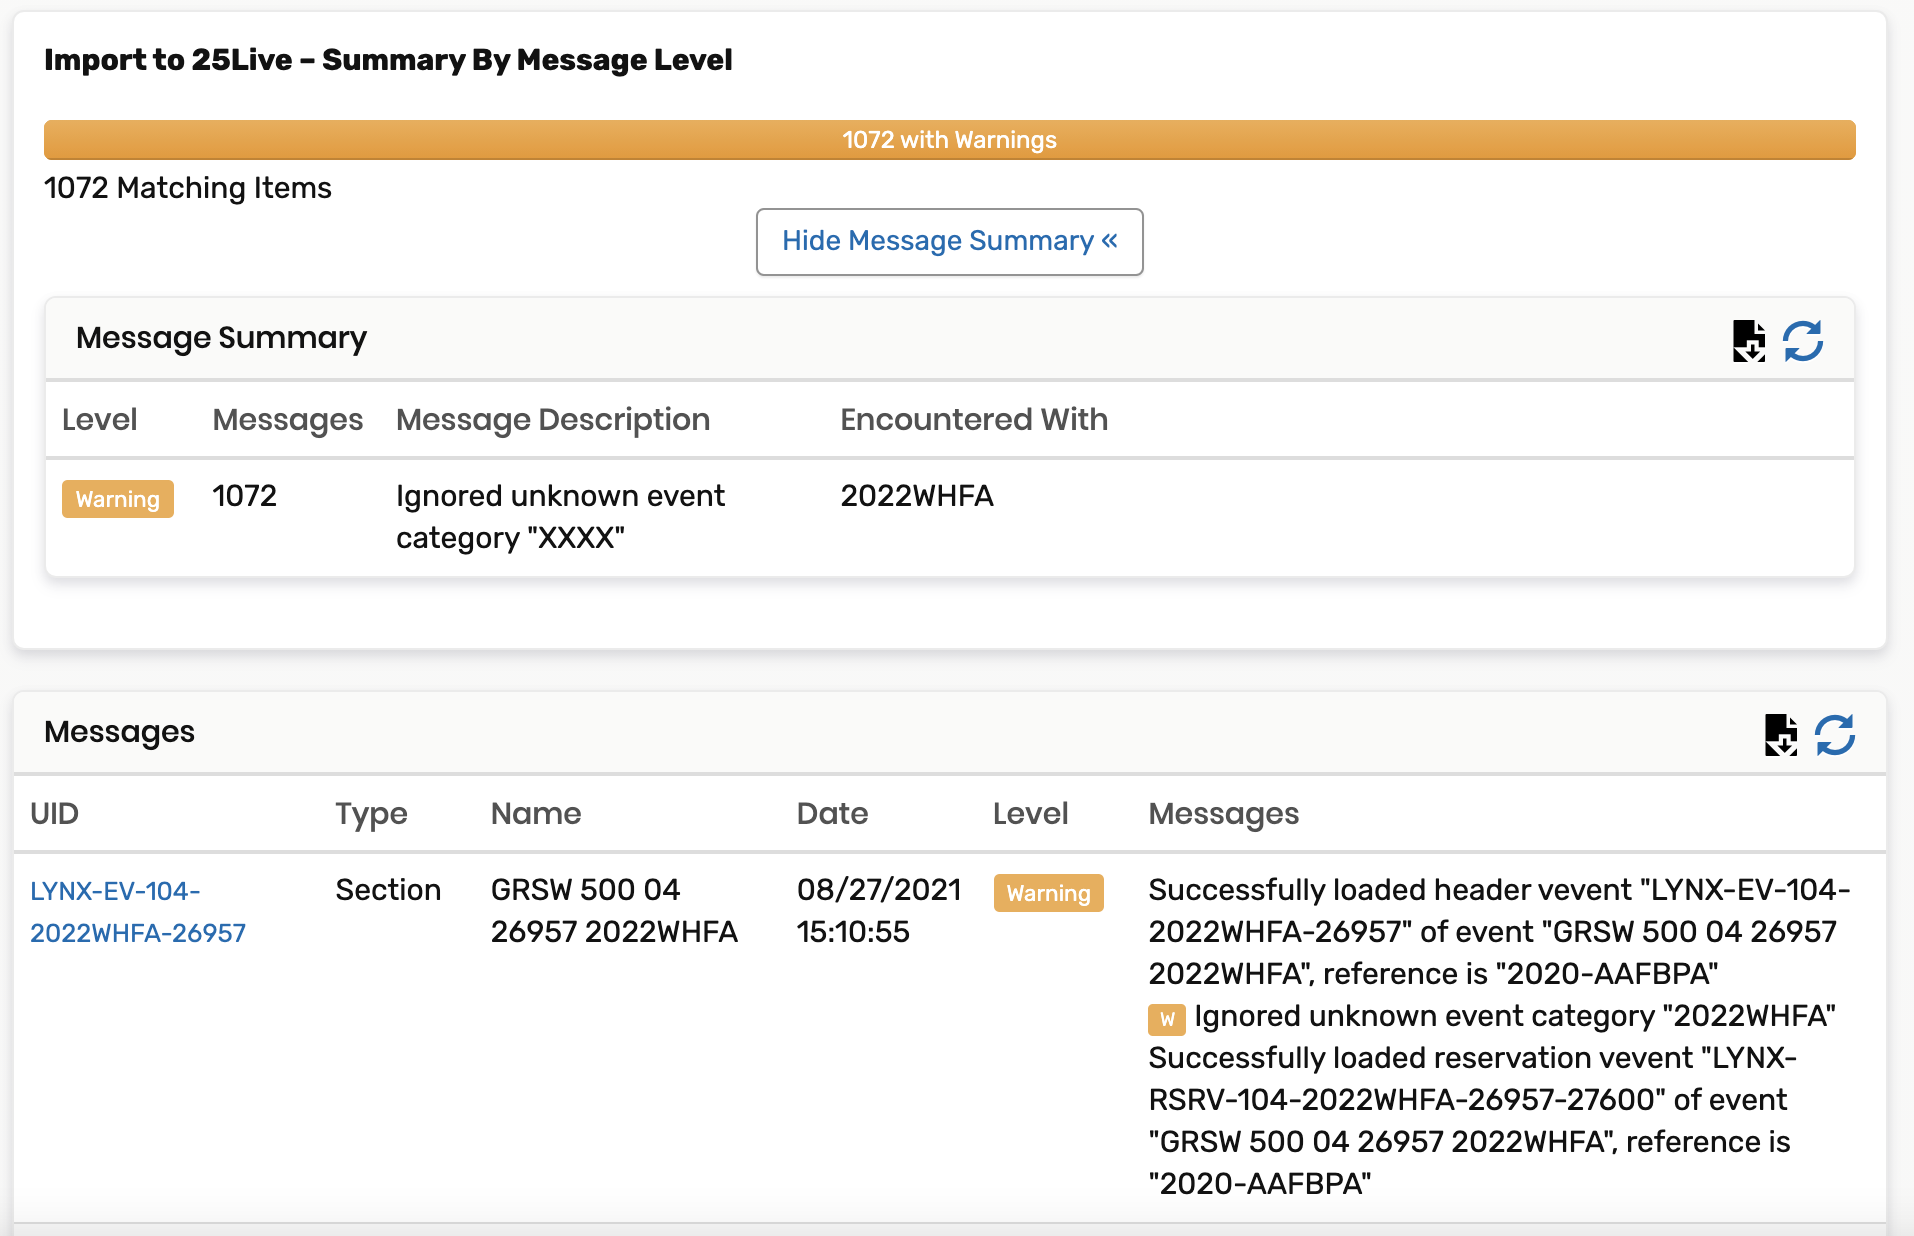Sort by the Level column in Message Summary
This screenshot has width=1914, height=1236.
[x=99, y=420]
